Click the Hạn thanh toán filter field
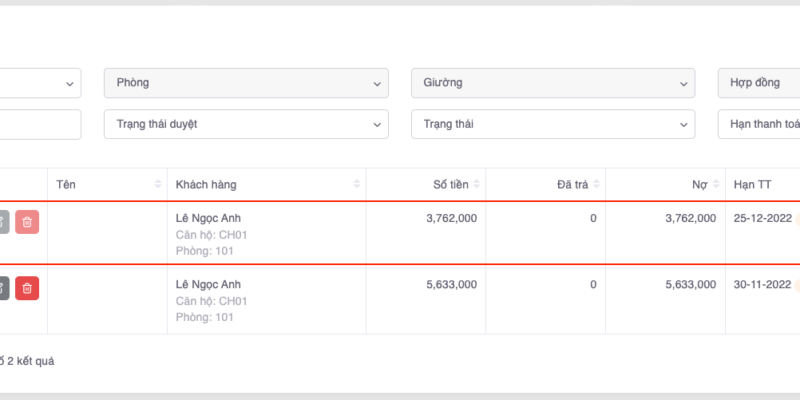 point(759,125)
